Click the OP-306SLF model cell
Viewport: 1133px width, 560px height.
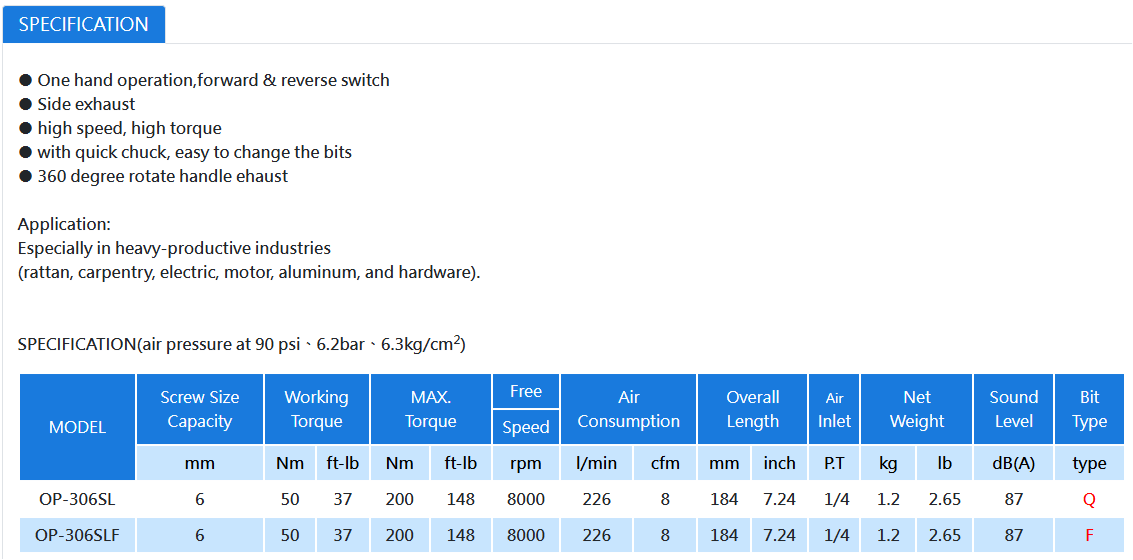click(x=77, y=535)
